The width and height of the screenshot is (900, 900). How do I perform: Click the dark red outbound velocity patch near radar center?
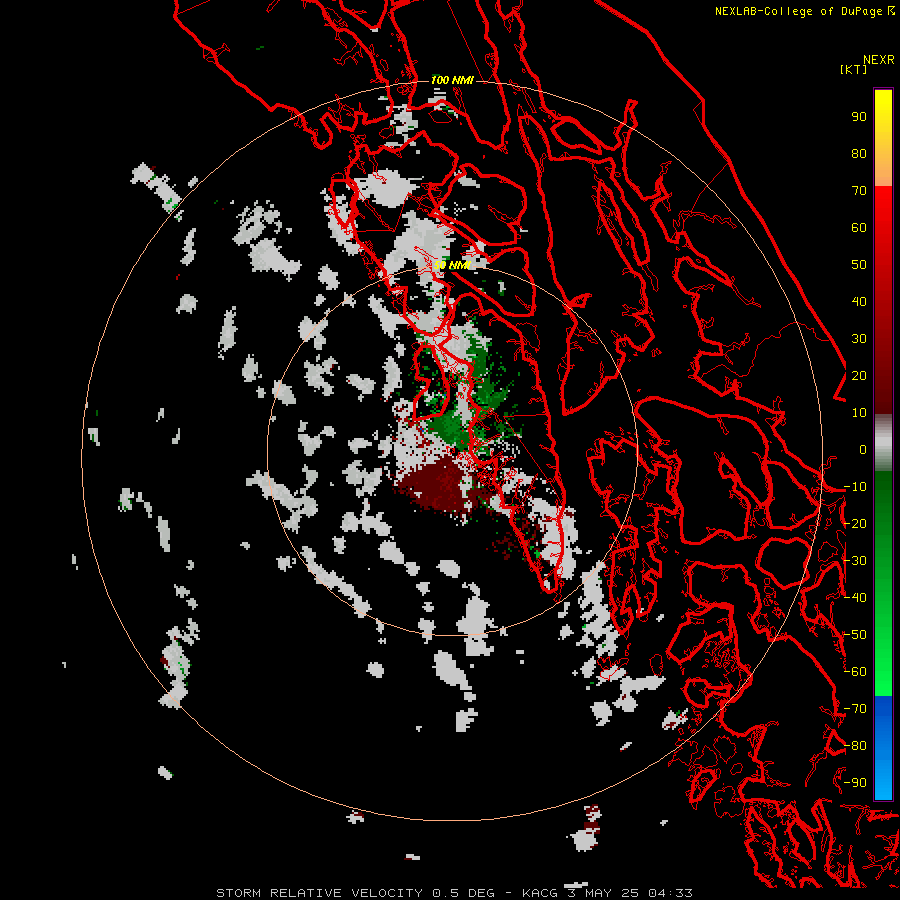click(439, 485)
